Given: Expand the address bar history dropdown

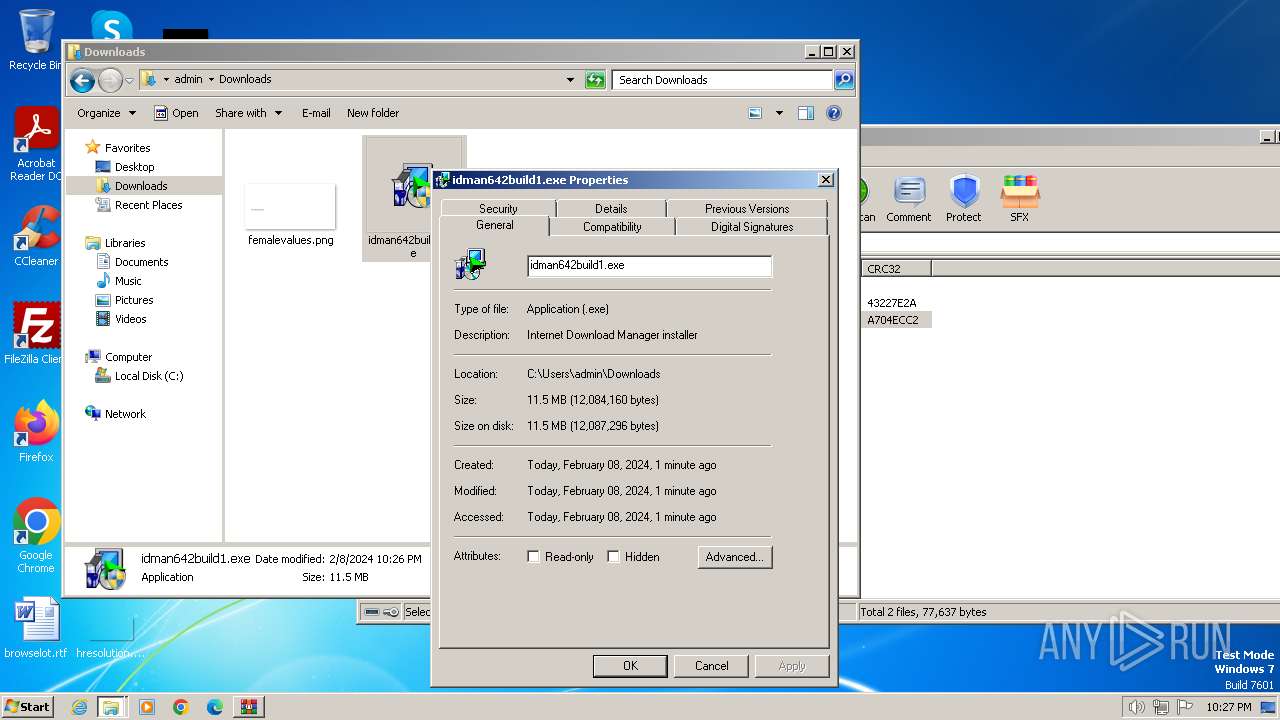Looking at the screenshot, I should [x=570, y=80].
